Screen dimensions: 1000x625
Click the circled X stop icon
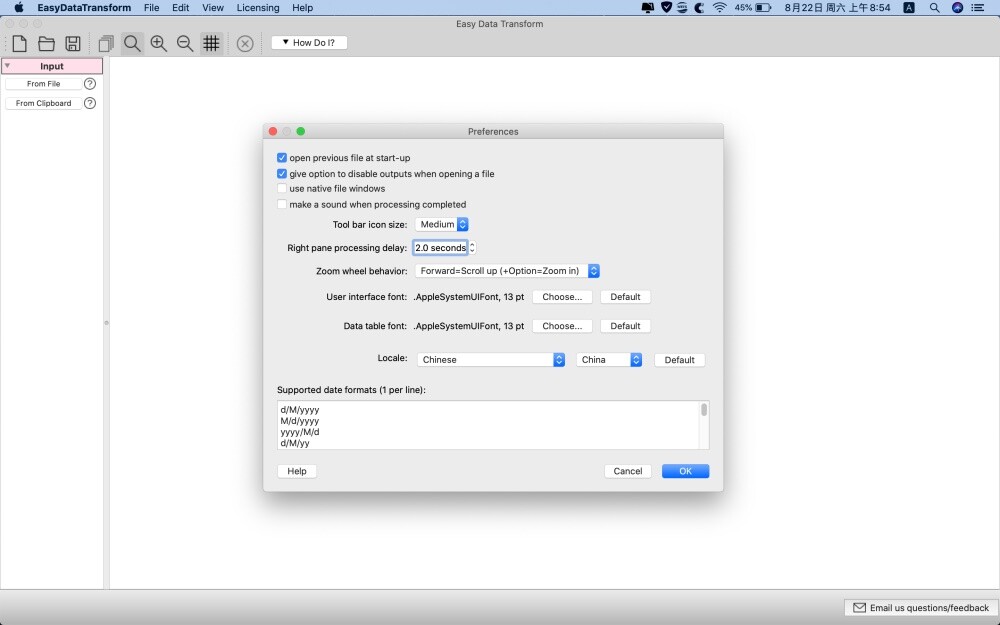245,43
